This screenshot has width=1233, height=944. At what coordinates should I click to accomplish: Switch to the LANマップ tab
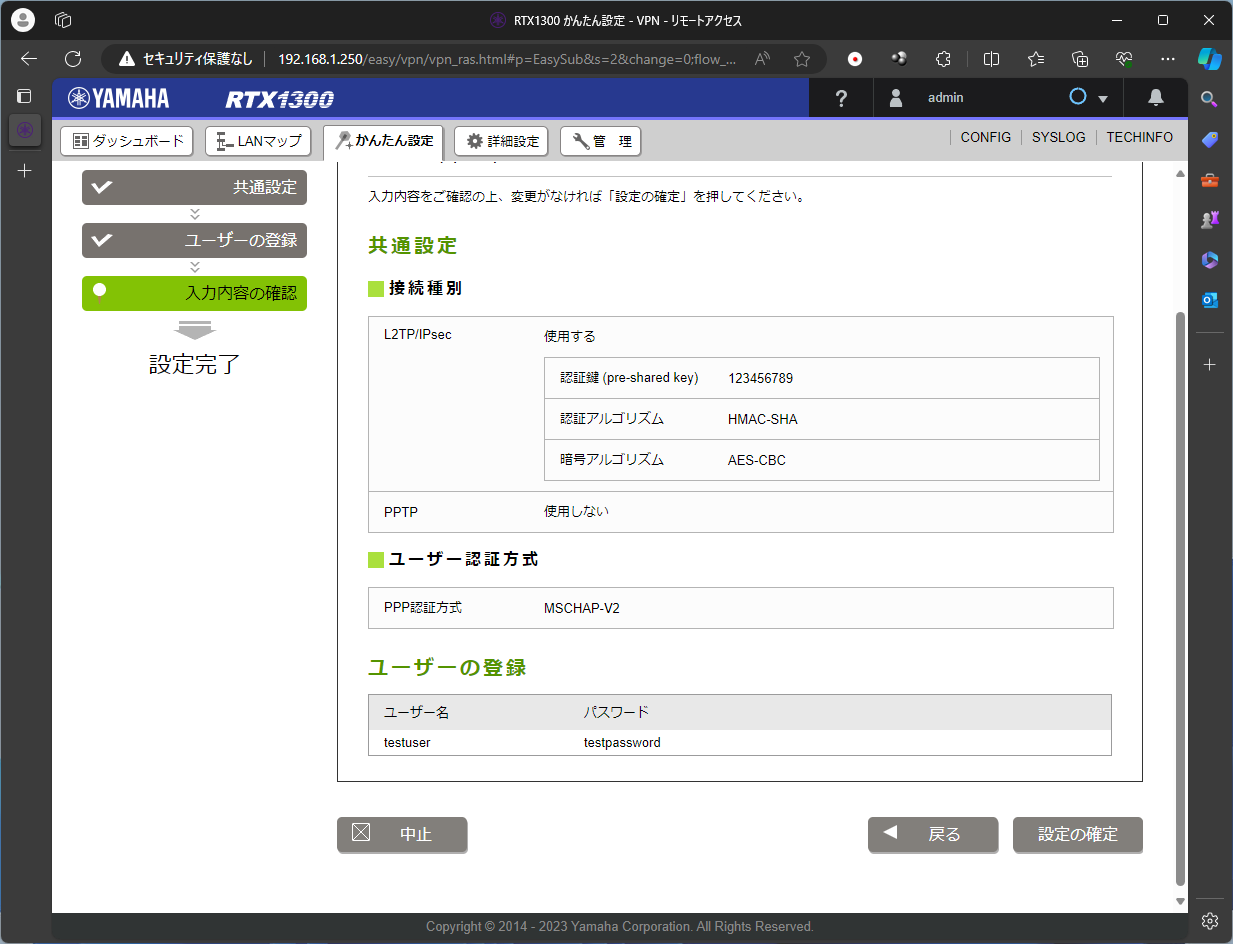tap(258, 141)
